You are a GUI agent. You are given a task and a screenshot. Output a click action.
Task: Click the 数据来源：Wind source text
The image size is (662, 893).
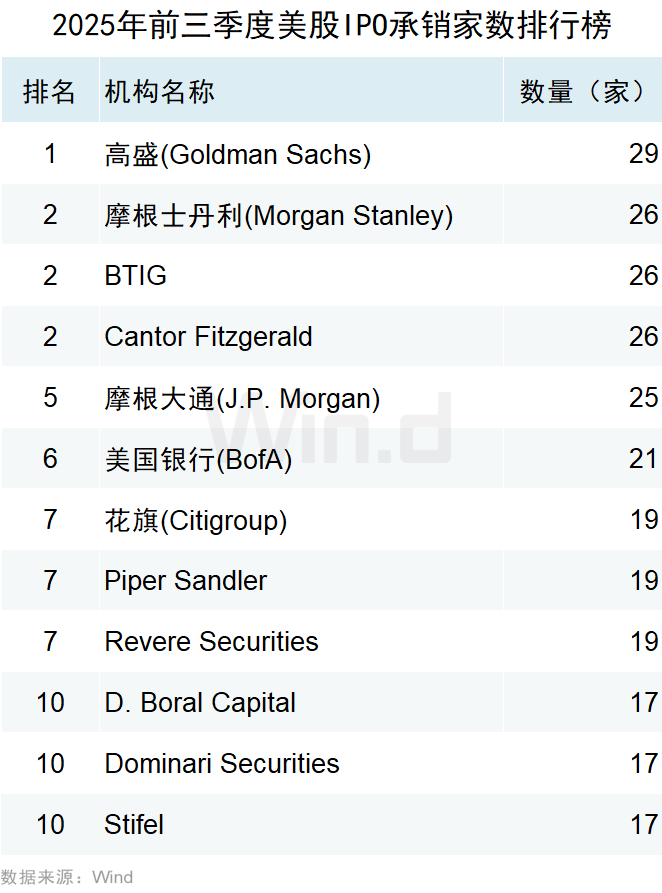tap(67, 877)
